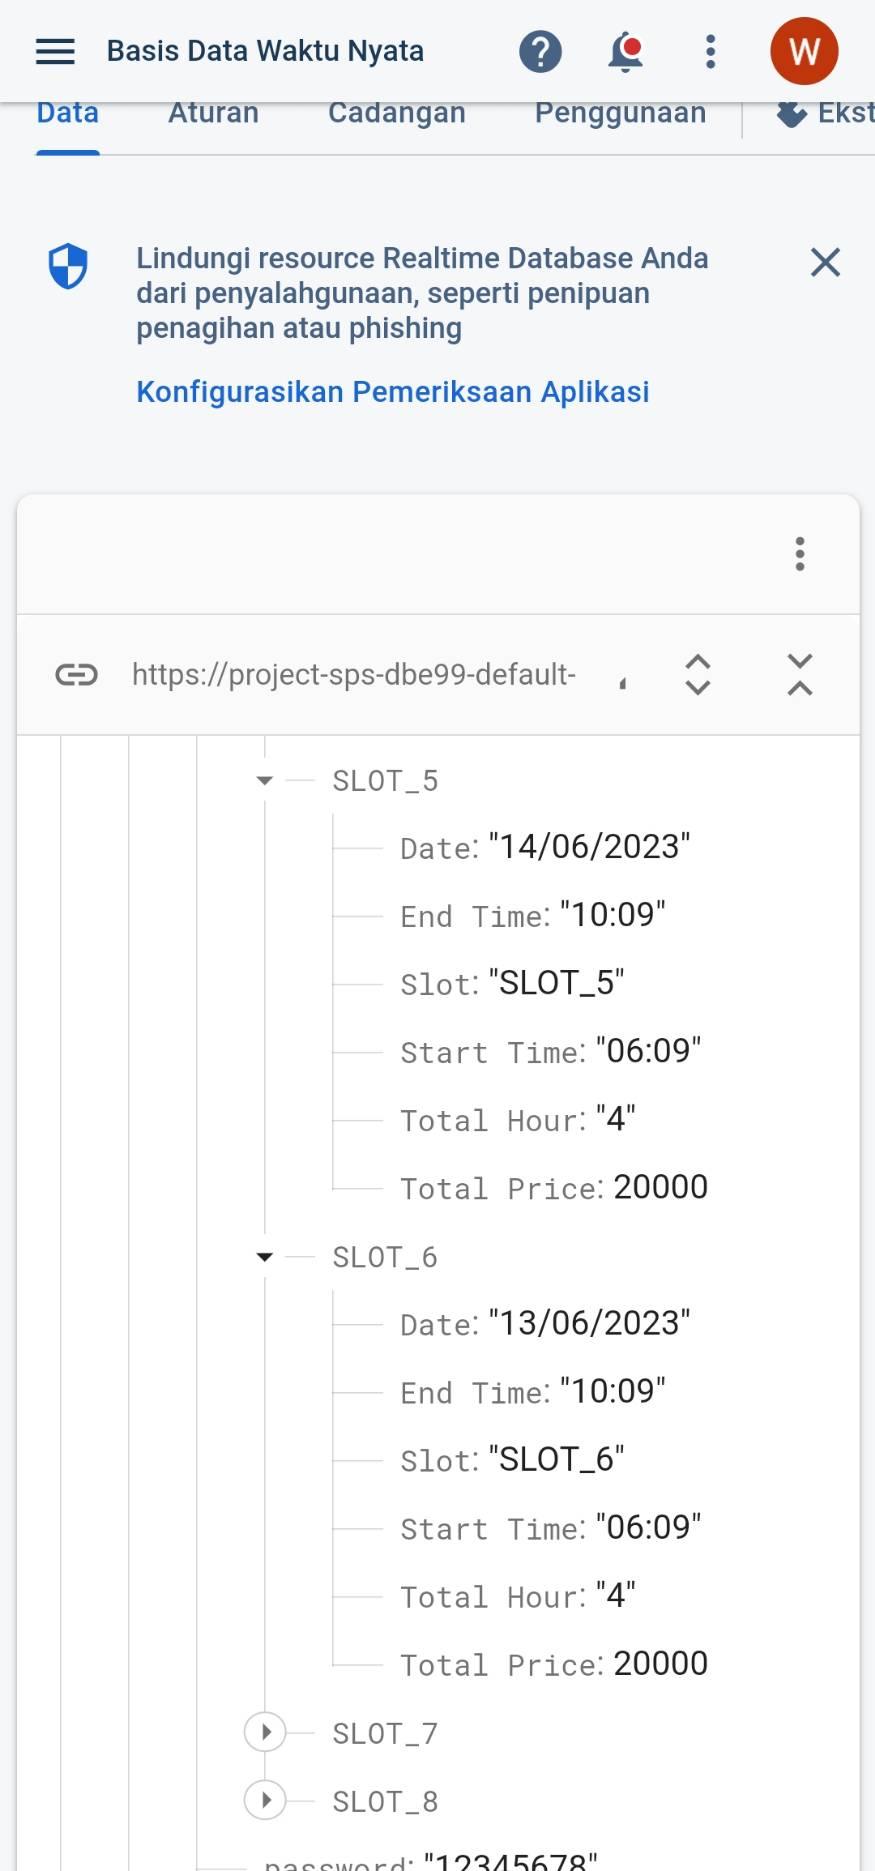Image resolution: width=875 pixels, height=1871 pixels.
Task: Switch to the Aturan tab
Action: coord(213,114)
